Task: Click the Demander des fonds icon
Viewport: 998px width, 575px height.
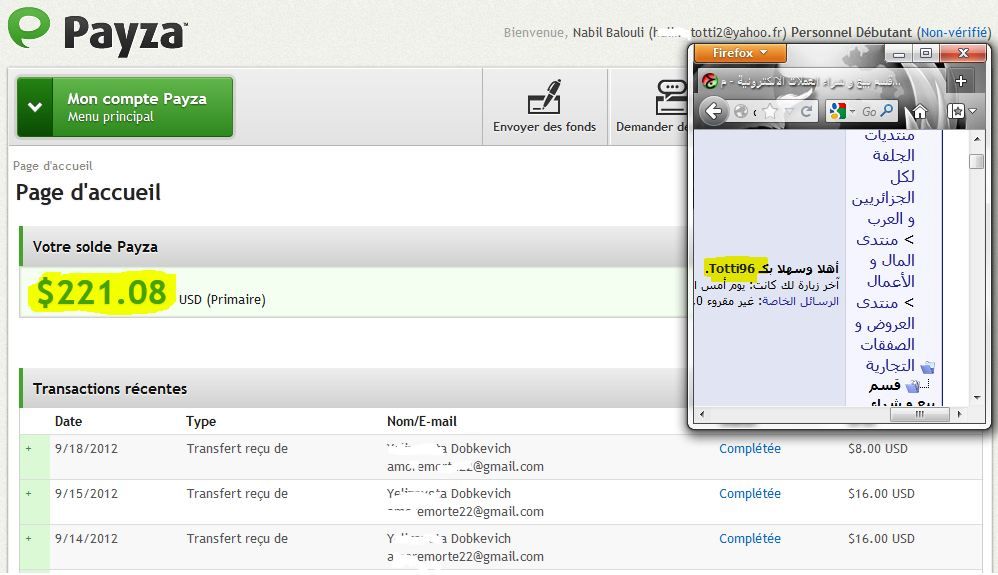Action: (671, 97)
